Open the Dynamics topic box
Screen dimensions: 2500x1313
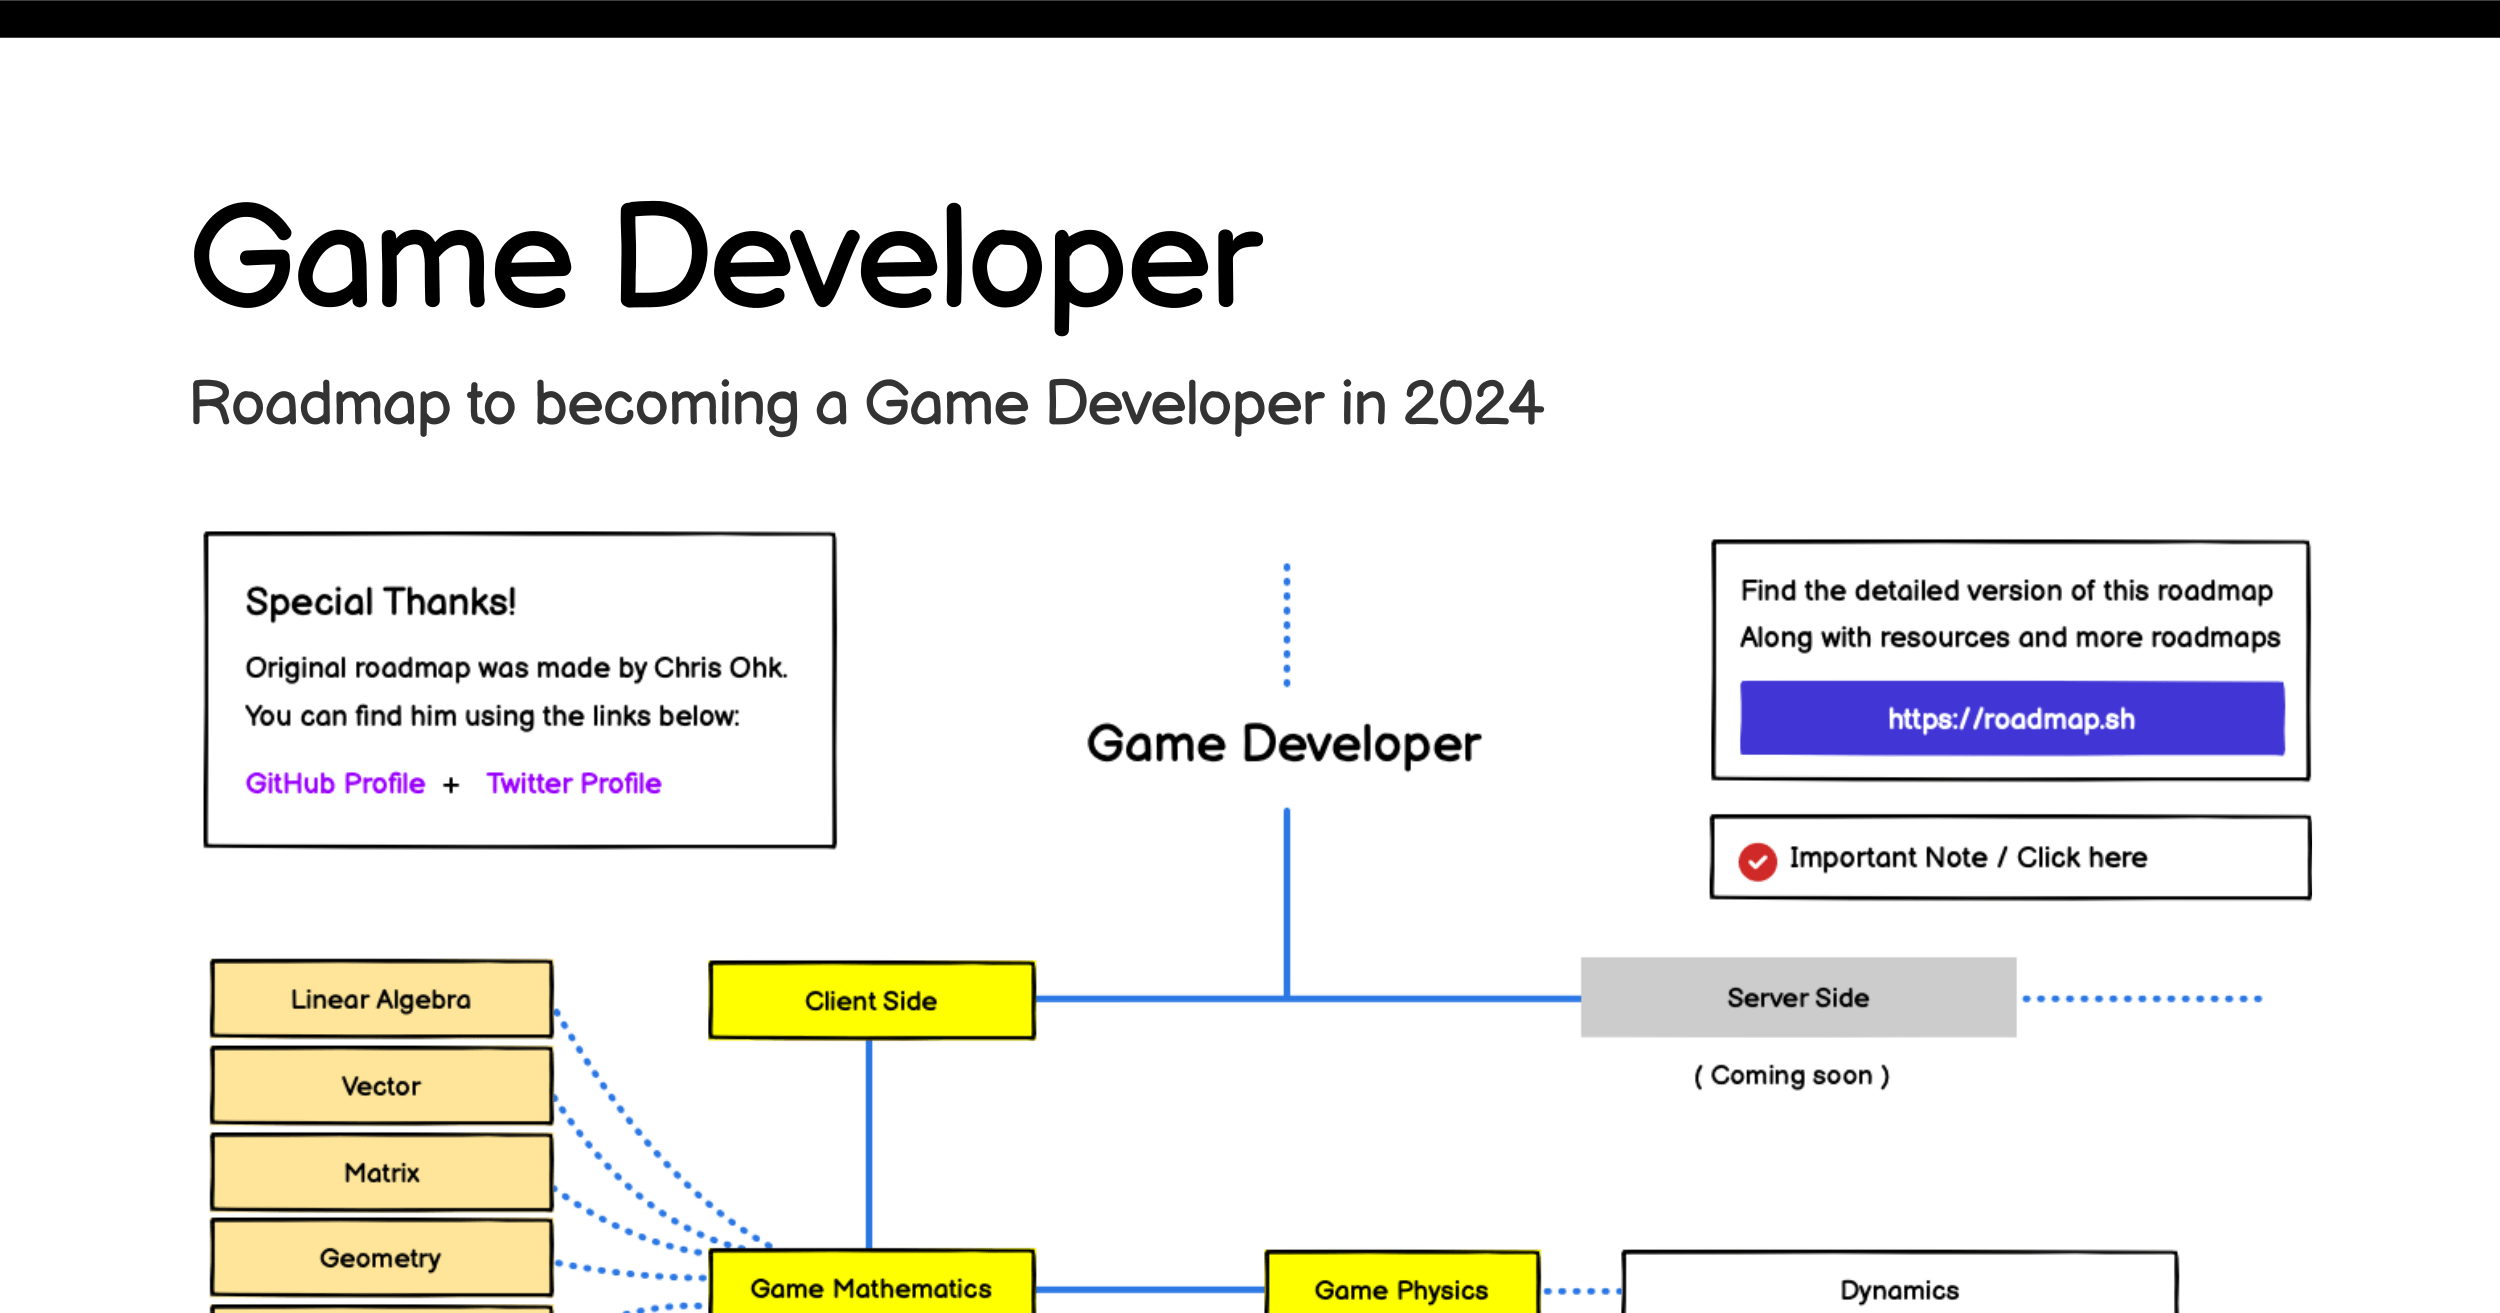1899,1284
